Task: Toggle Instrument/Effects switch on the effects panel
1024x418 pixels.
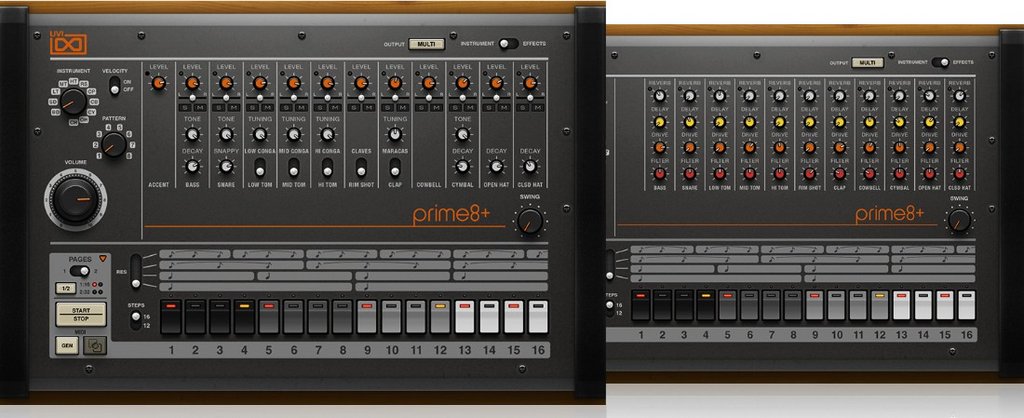Action: (940, 62)
